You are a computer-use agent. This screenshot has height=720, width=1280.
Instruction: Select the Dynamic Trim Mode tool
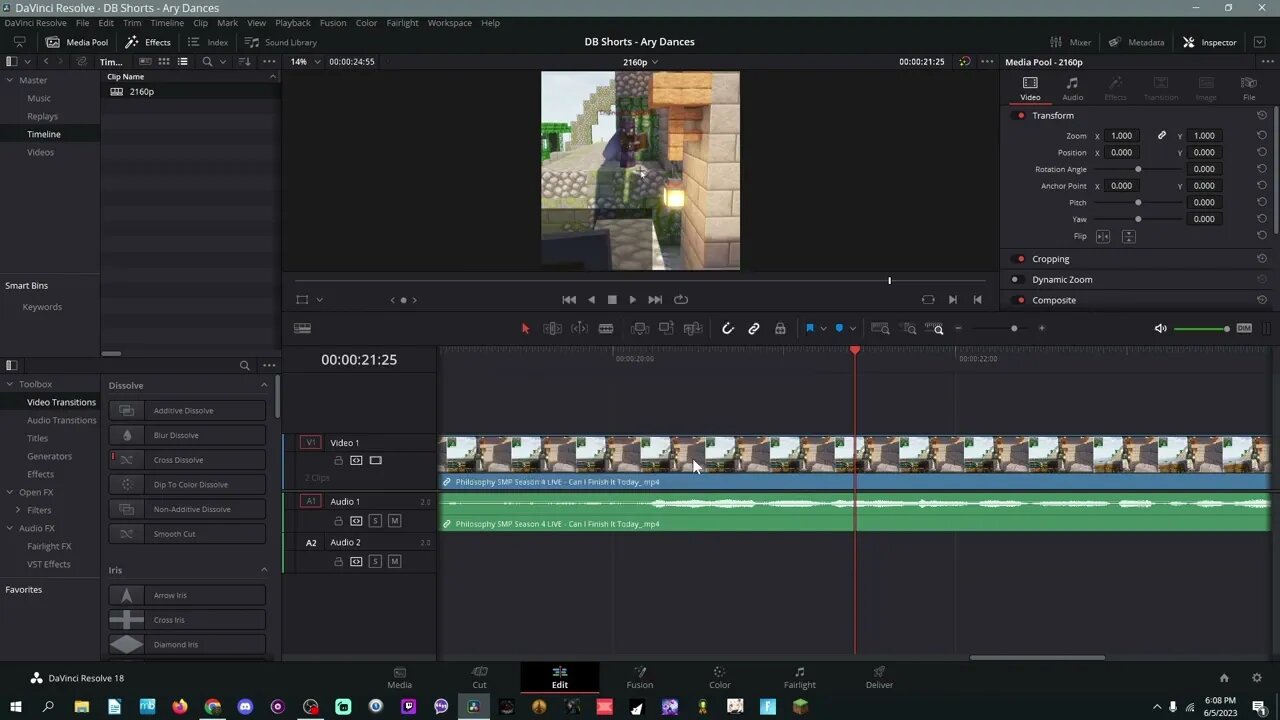579,328
